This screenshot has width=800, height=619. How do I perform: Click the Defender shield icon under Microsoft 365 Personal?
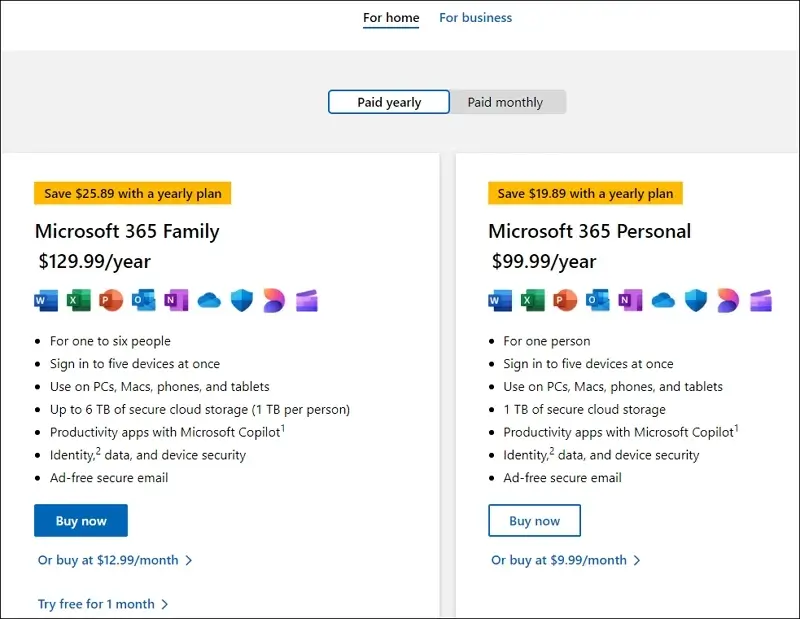pyautogui.click(x=696, y=300)
